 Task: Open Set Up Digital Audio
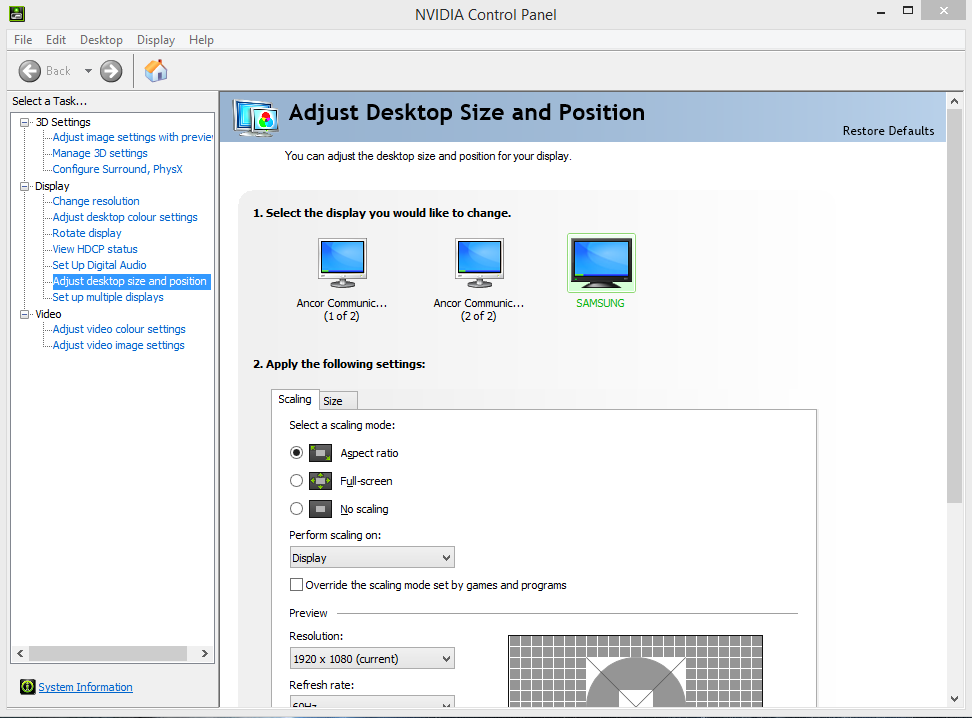click(x=99, y=265)
